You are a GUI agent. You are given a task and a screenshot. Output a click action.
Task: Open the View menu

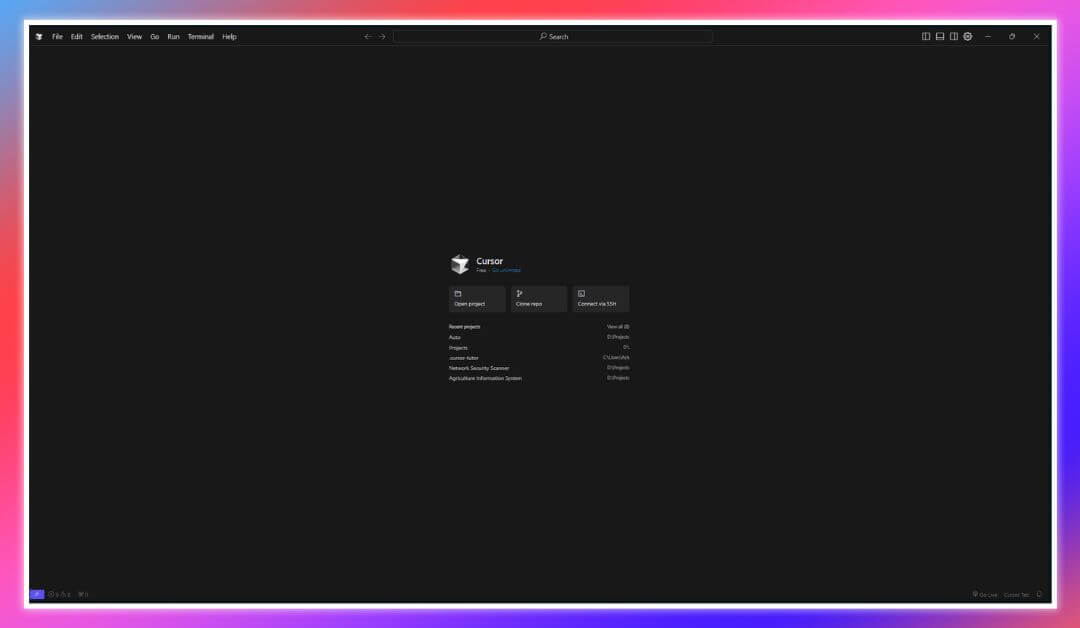[134, 36]
